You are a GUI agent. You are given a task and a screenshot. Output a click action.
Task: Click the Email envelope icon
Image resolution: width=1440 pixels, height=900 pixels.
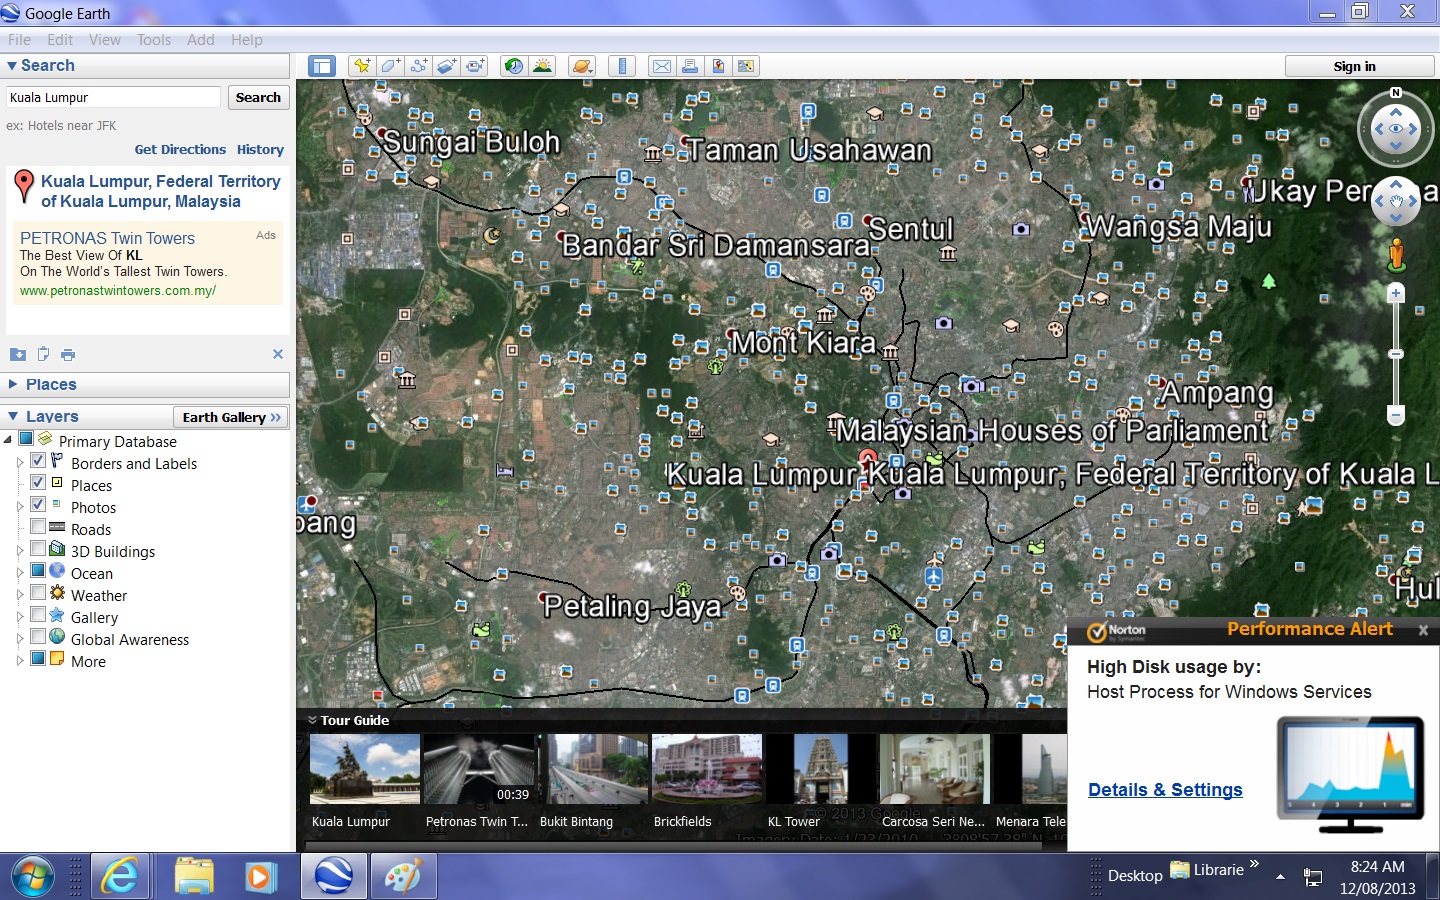662,66
